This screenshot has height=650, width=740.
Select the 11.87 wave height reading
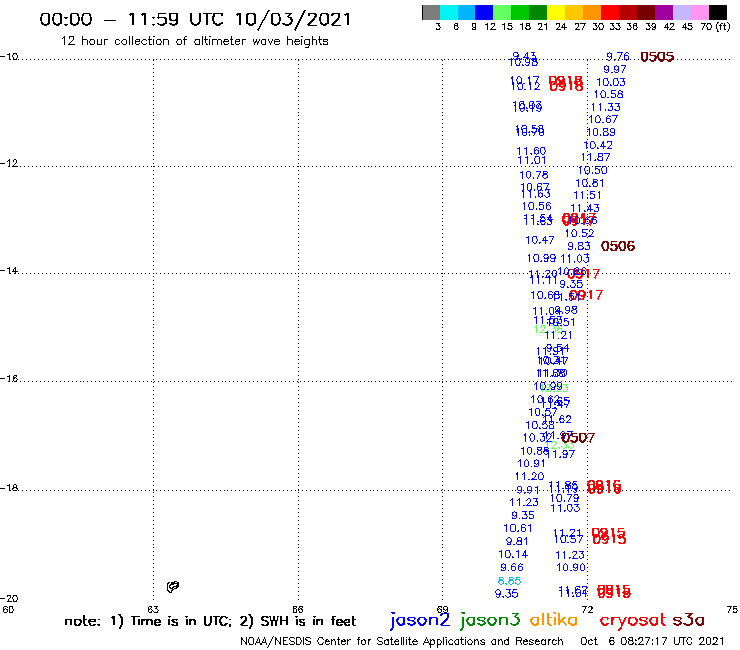click(x=596, y=157)
